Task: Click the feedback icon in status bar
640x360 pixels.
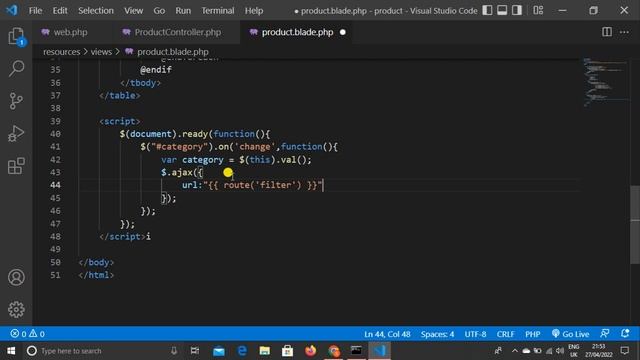Action: pyautogui.click(x=605, y=333)
